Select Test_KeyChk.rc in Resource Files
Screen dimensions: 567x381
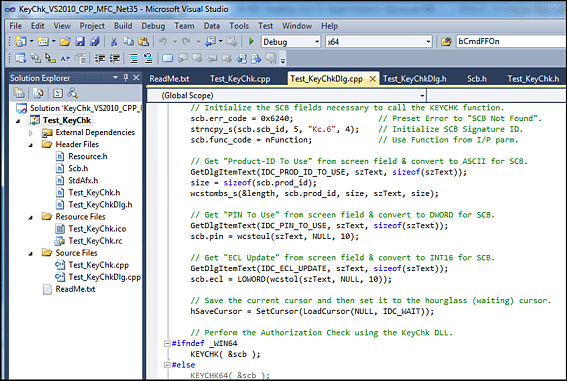pos(95,241)
